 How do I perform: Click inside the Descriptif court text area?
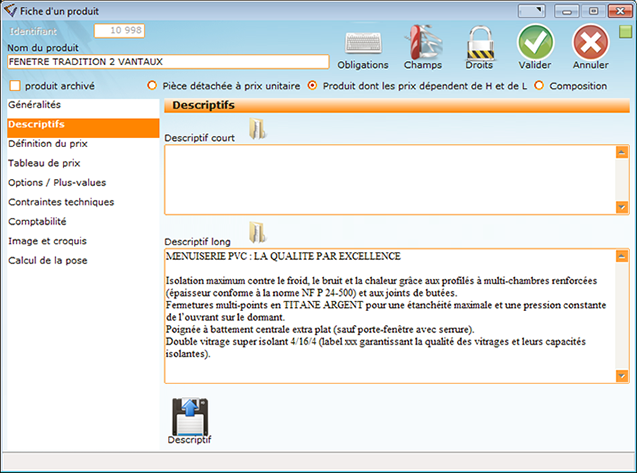[390, 179]
